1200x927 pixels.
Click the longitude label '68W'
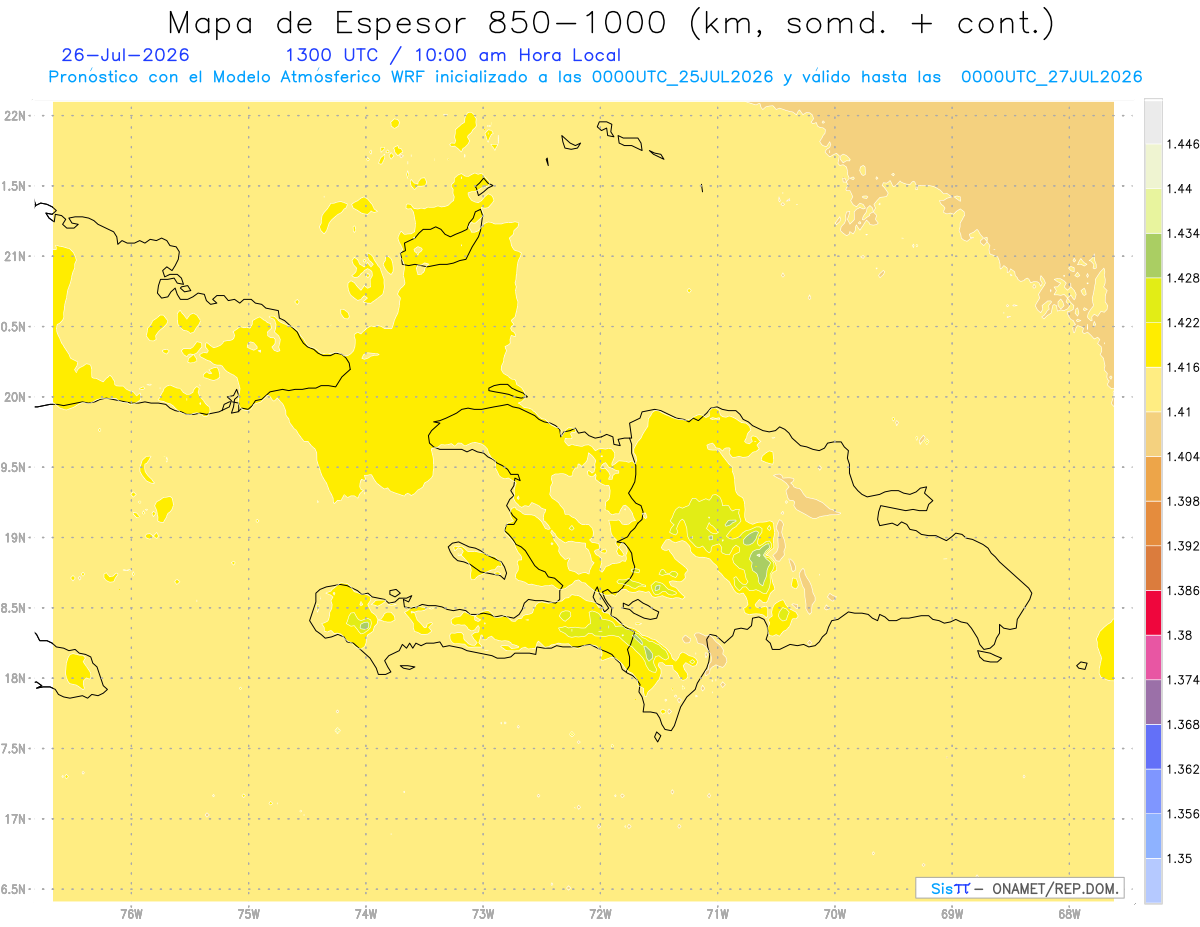1069,913
